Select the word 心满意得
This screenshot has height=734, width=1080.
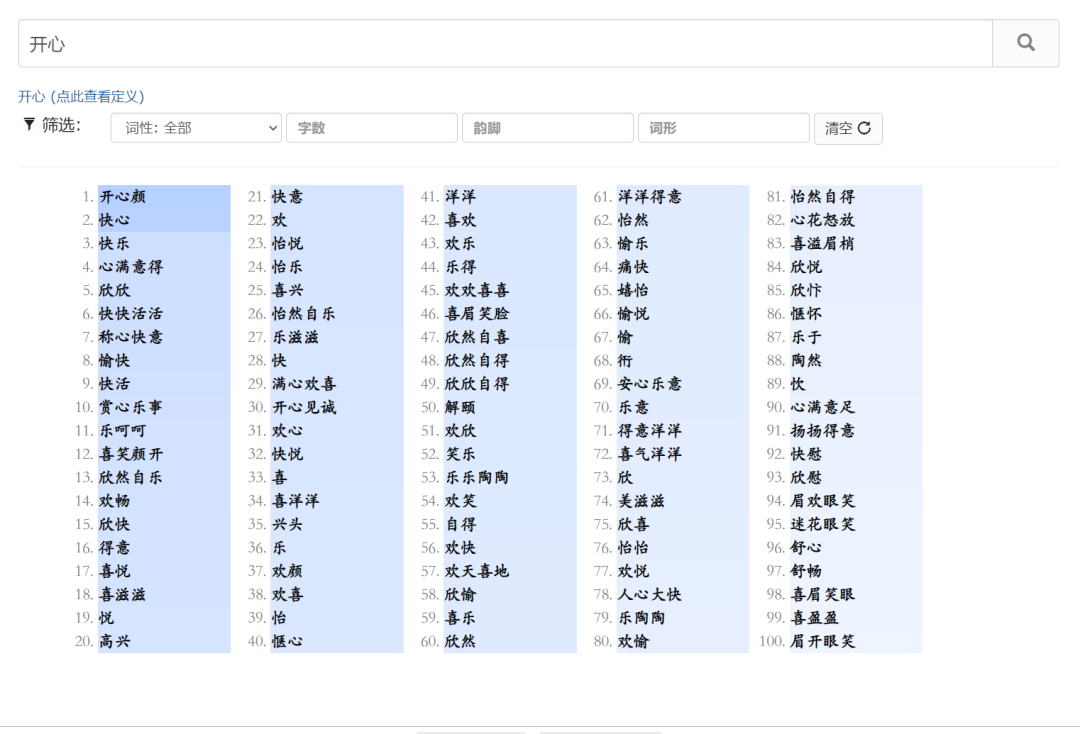pos(131,267)
